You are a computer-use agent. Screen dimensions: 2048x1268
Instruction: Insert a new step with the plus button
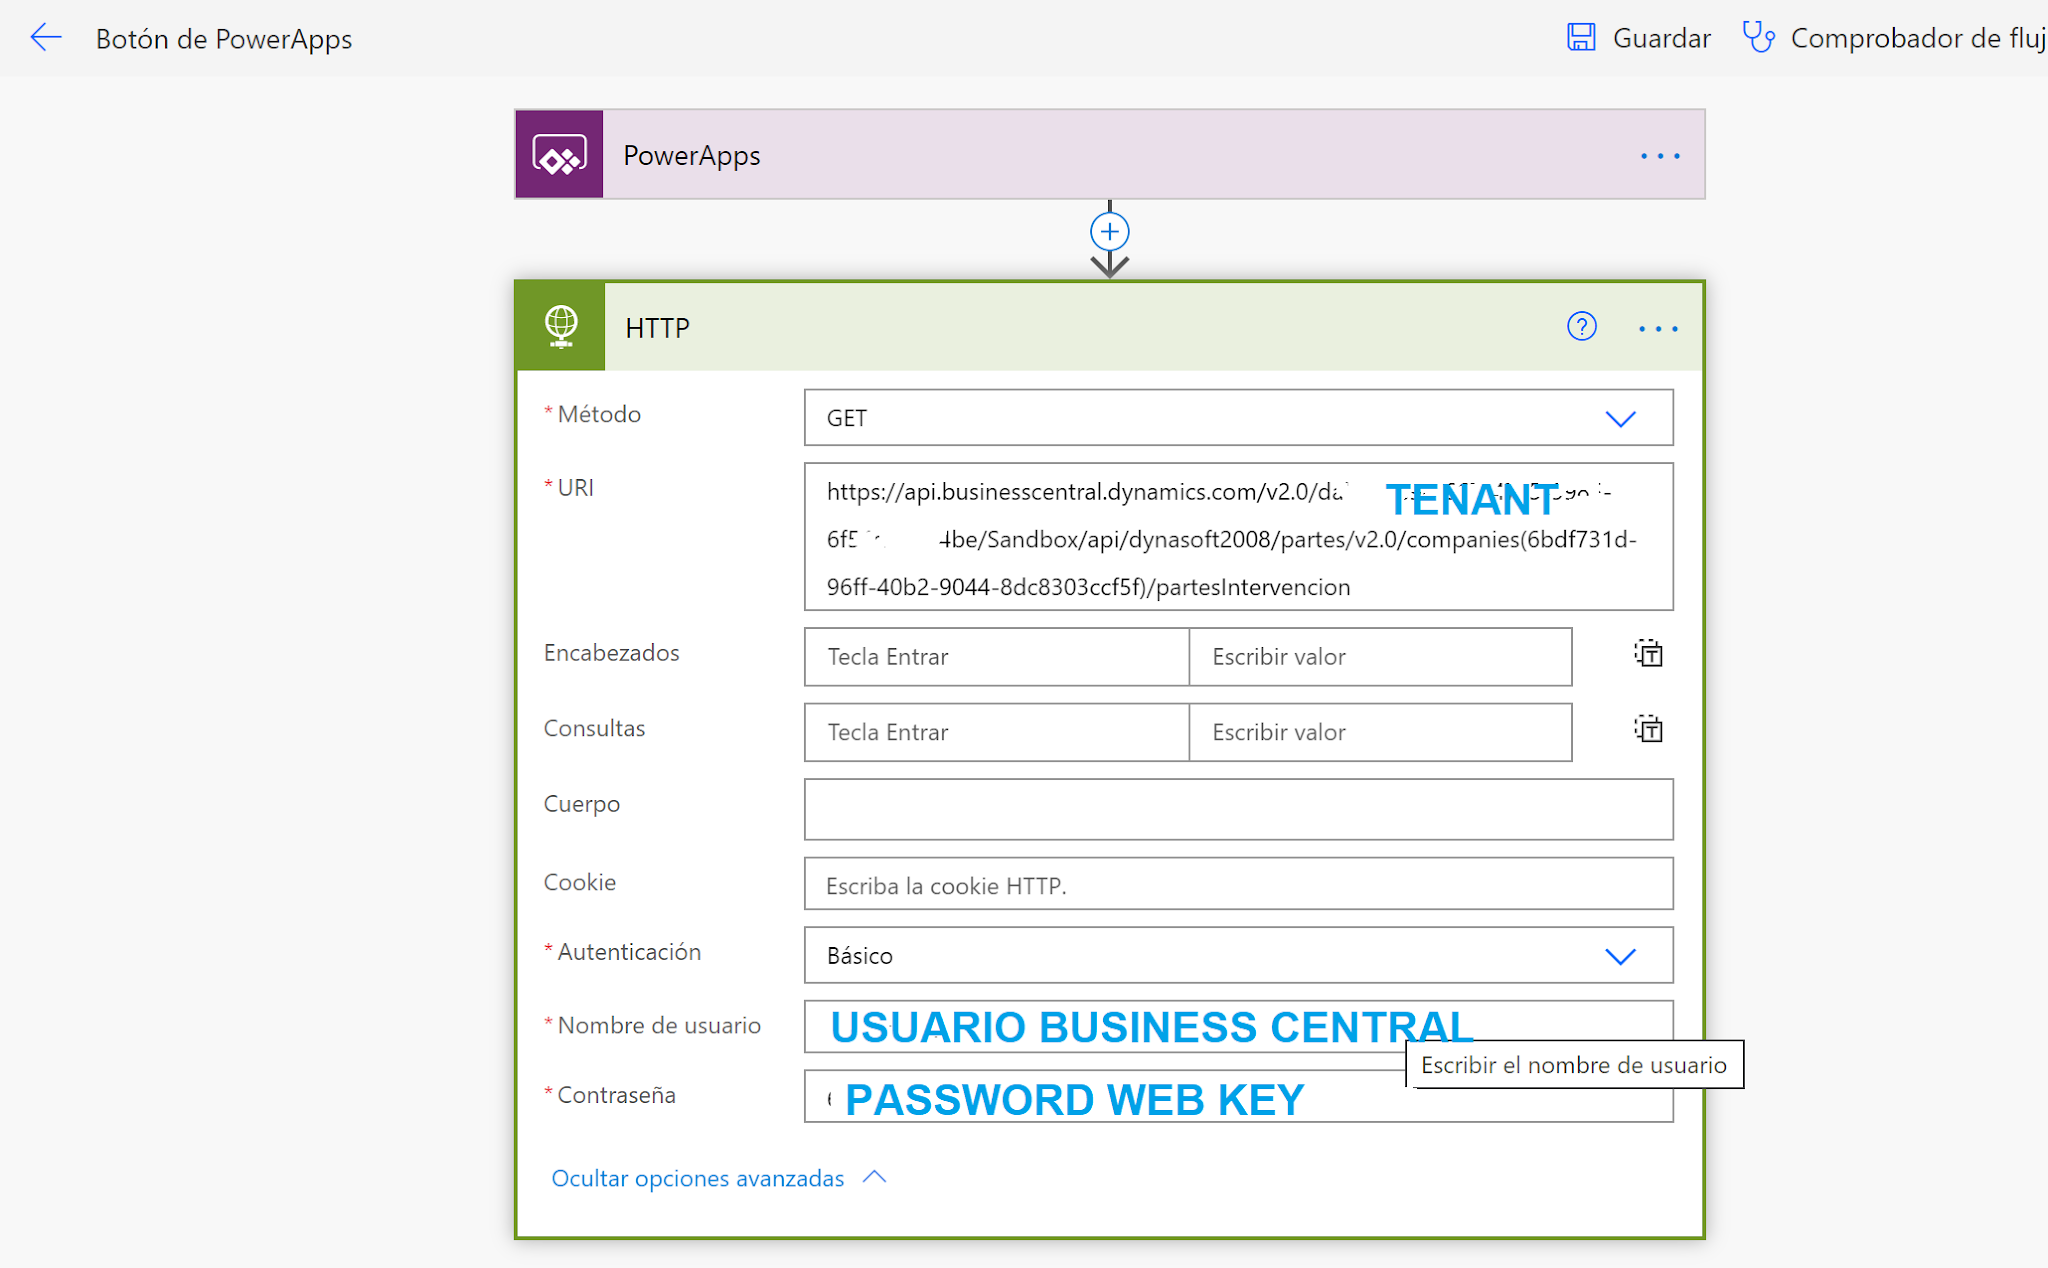(1109, 230)
